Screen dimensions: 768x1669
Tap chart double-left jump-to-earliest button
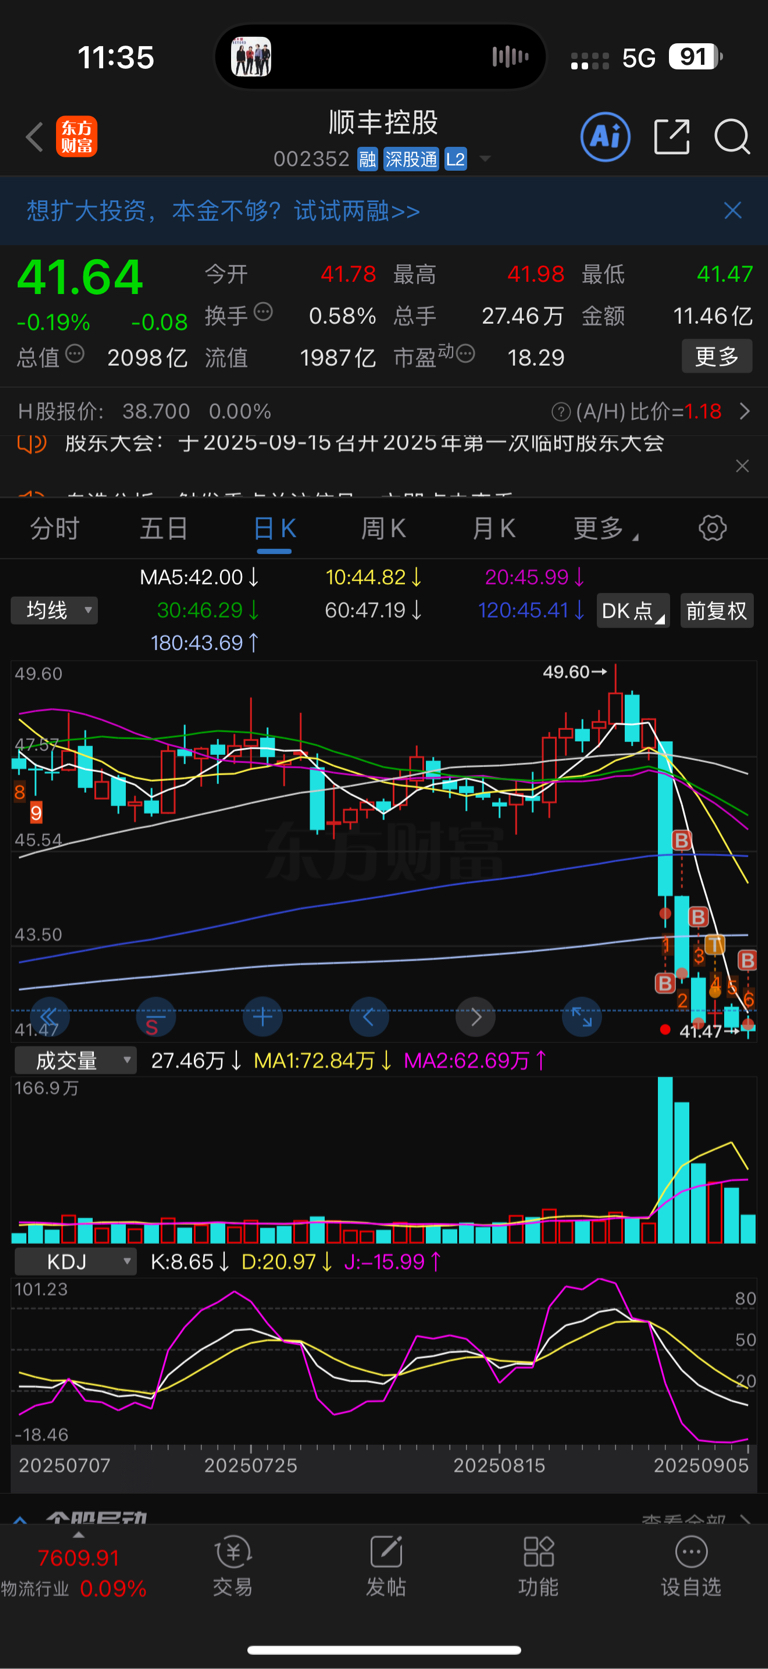click(x=49, y=1018)
